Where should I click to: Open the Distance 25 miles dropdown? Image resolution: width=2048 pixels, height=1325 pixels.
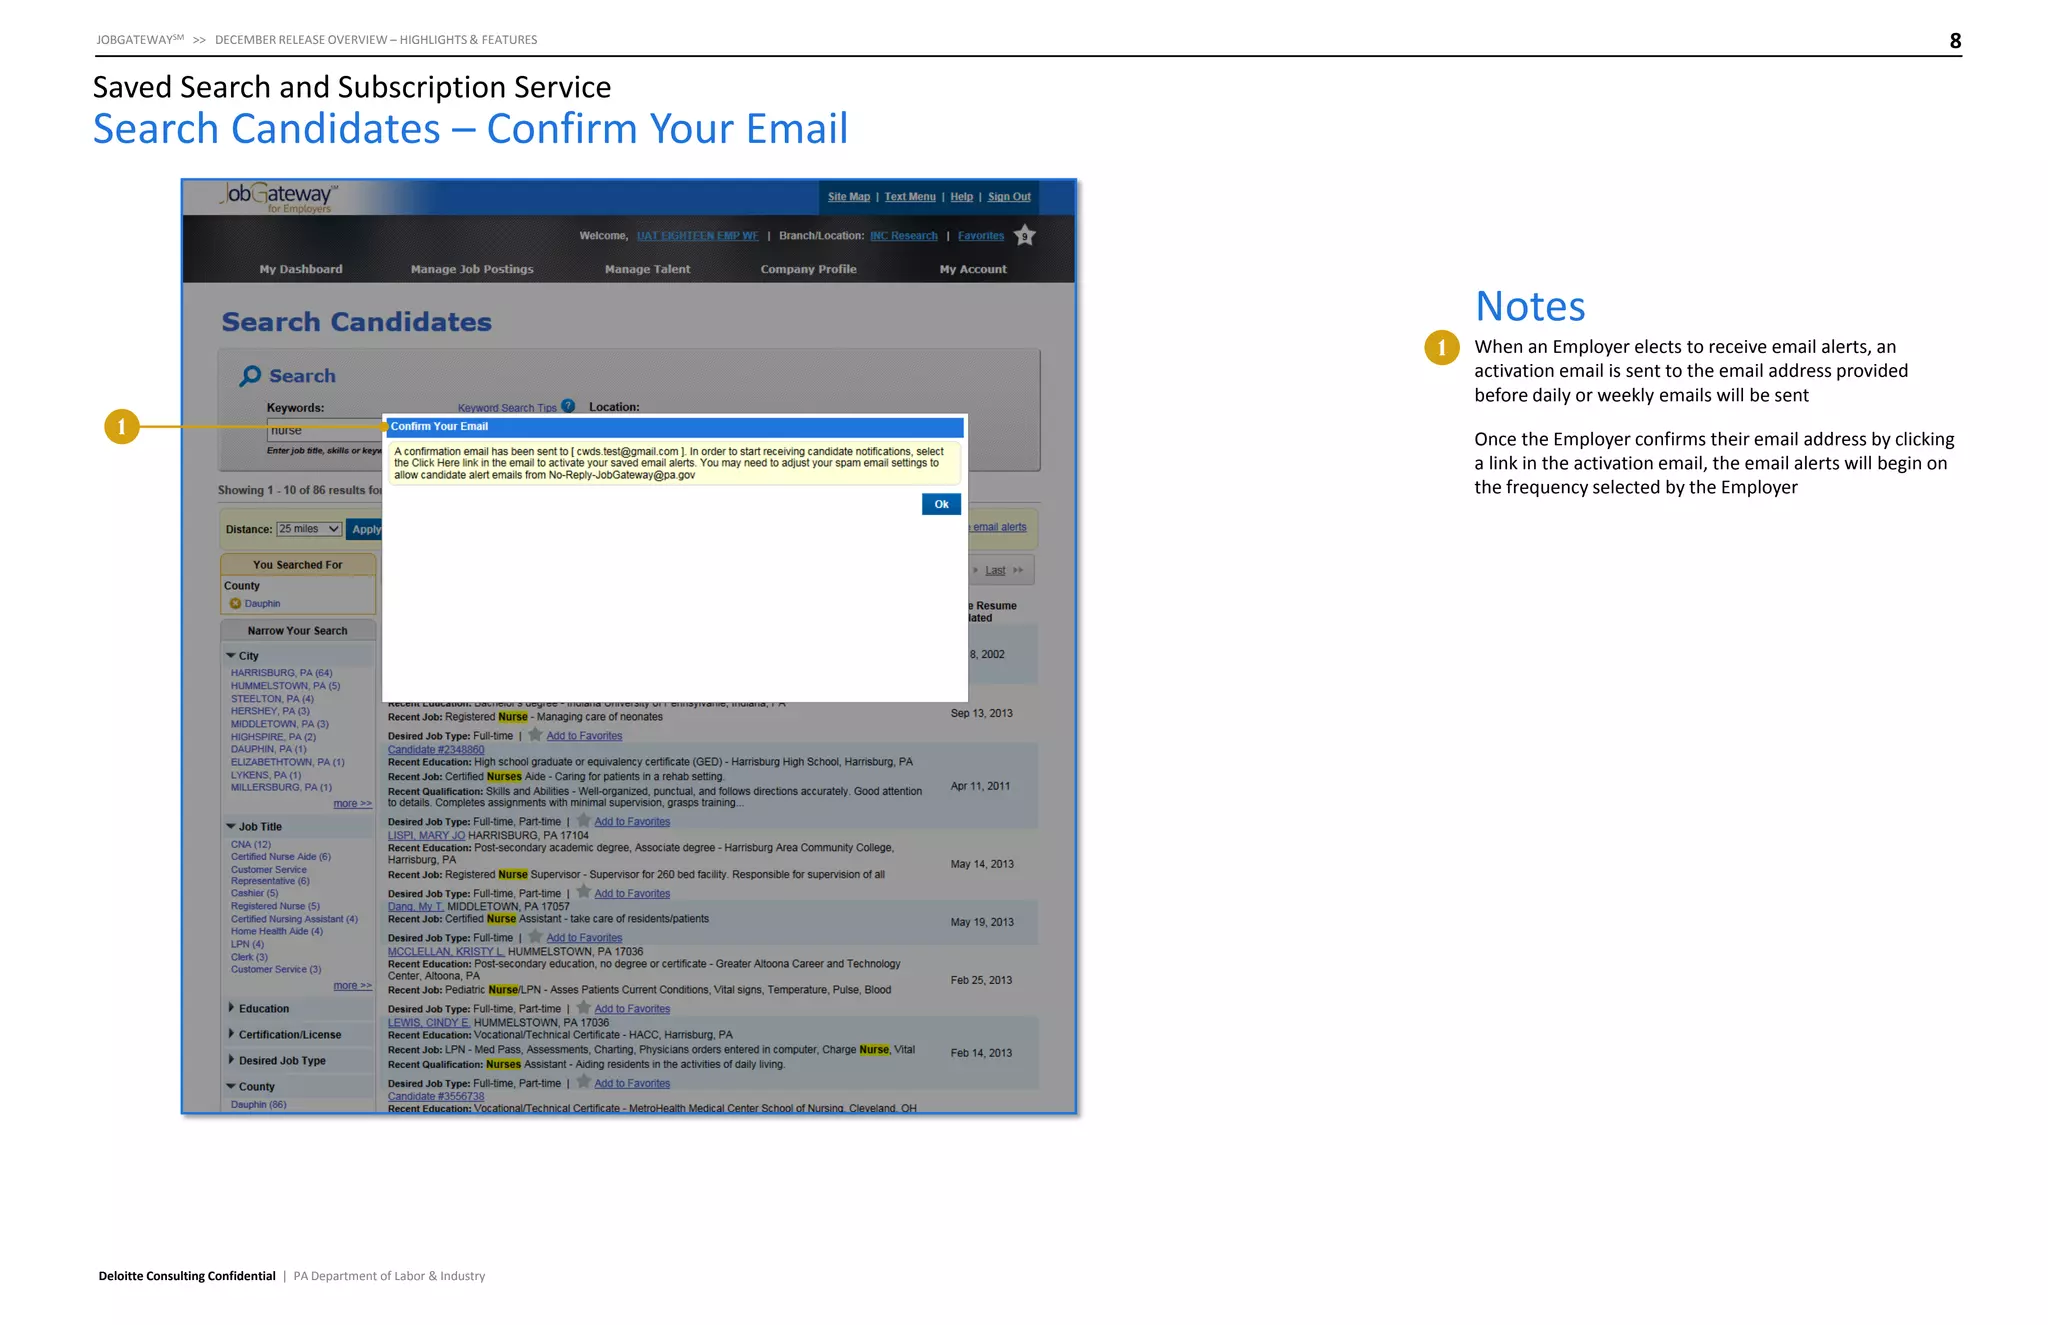point(309,529)
